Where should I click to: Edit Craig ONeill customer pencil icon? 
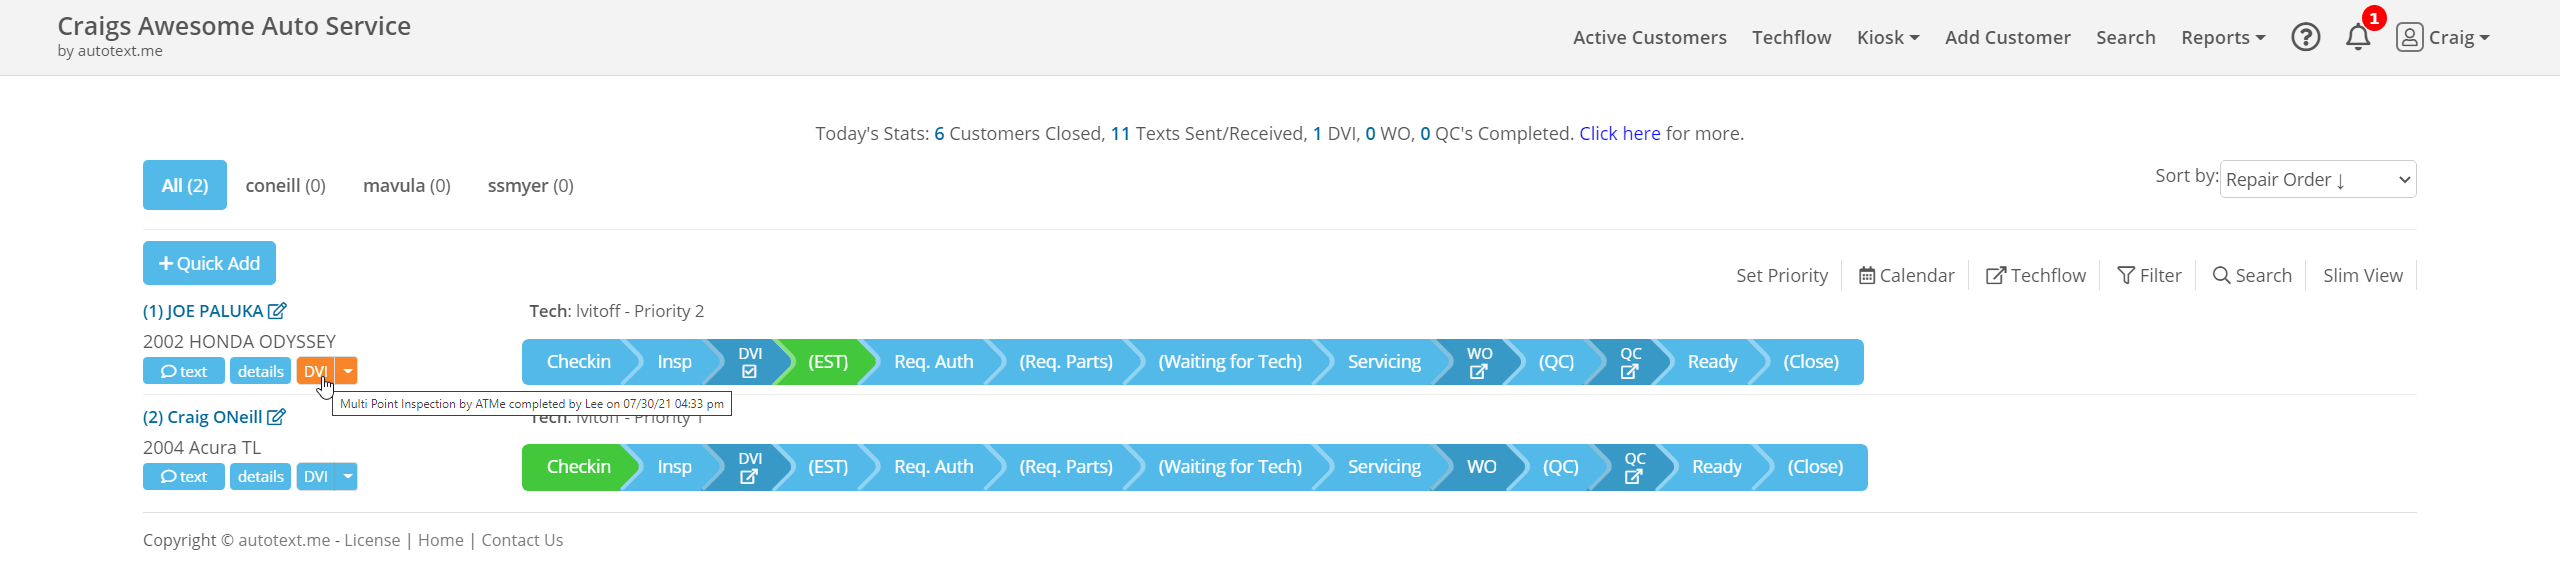coord(276,417)
